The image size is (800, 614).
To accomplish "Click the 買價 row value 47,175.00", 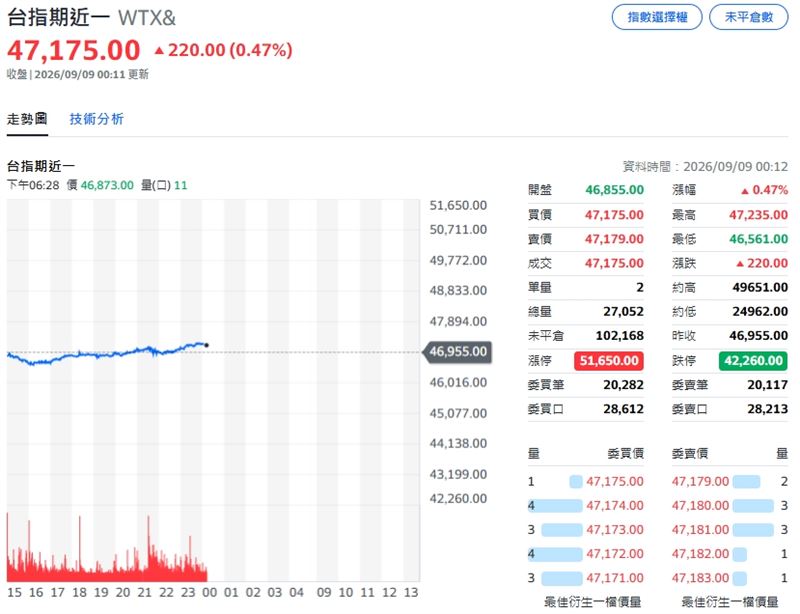I will pos(614,215).
